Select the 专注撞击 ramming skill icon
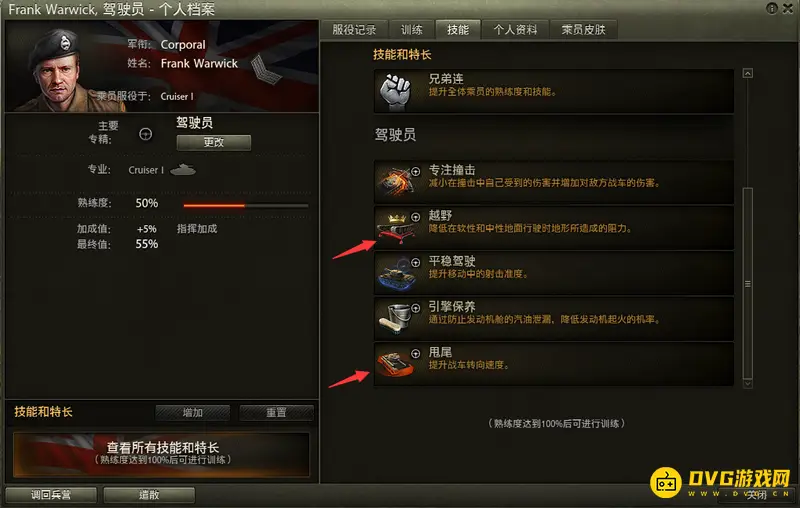 click(396, 181)
